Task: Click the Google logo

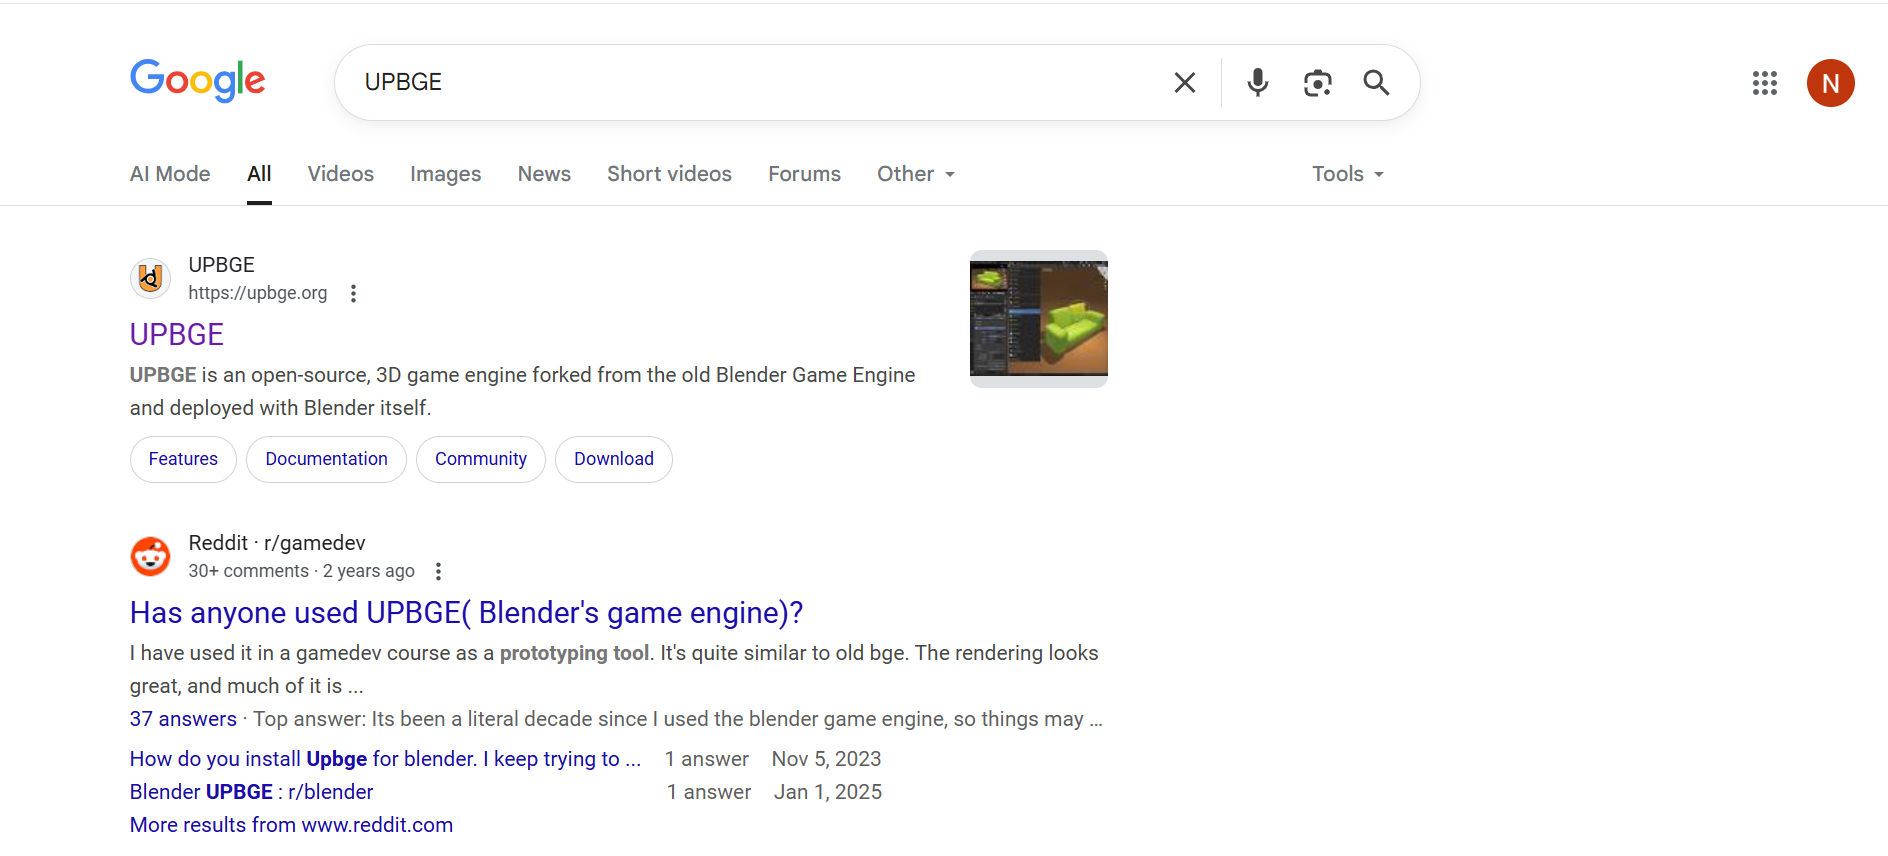Action: pos(198,80)
